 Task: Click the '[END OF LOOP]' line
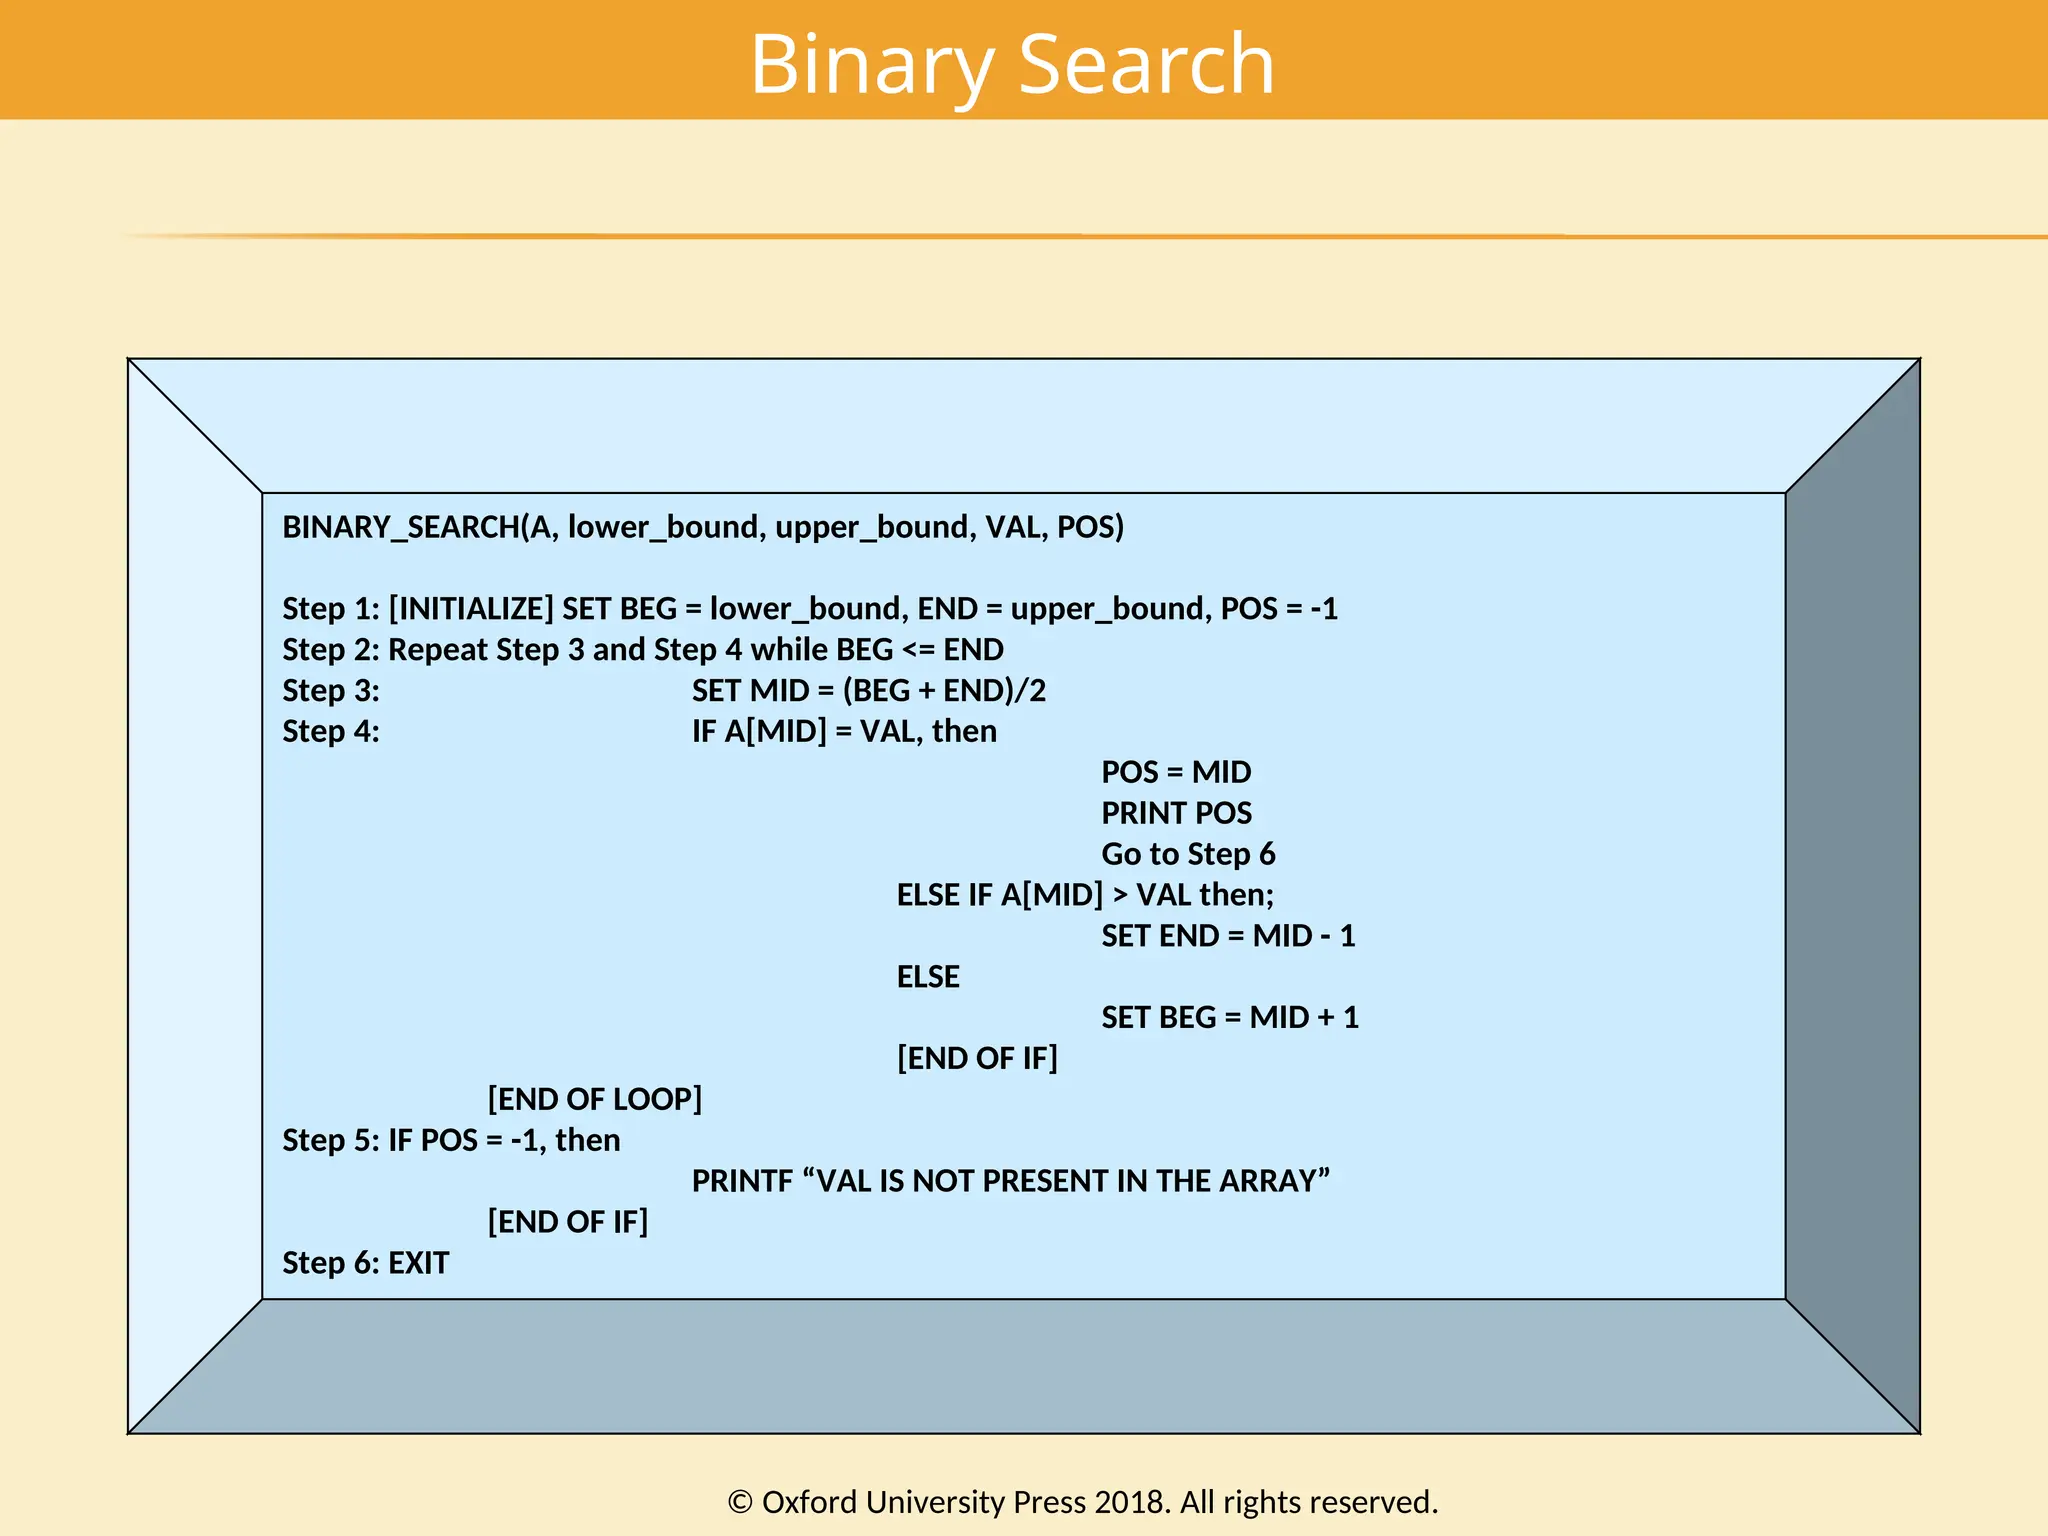[x=595, y=1100]
